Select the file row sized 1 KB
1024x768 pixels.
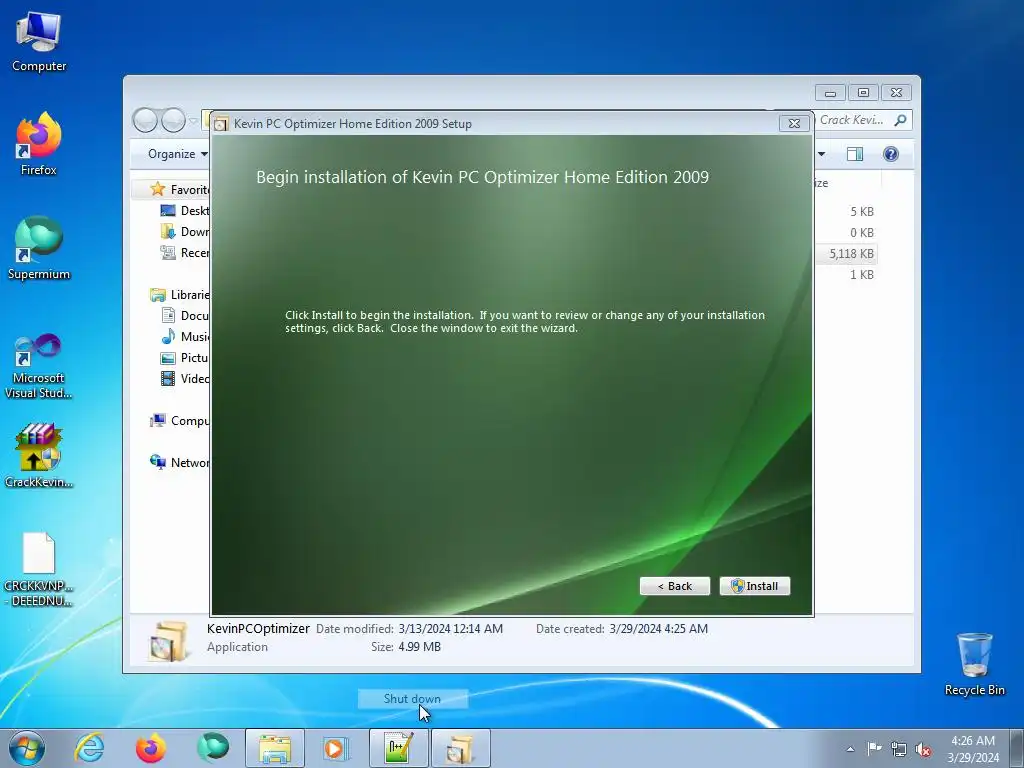pos(846,274)
